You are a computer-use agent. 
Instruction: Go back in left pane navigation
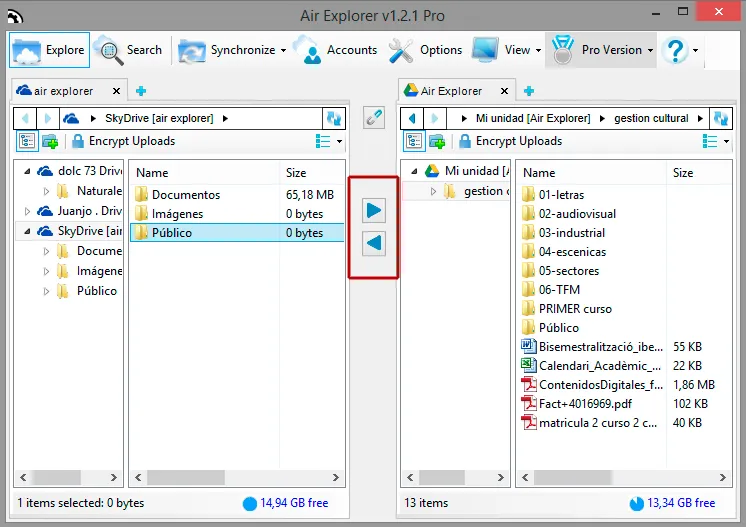25,118
